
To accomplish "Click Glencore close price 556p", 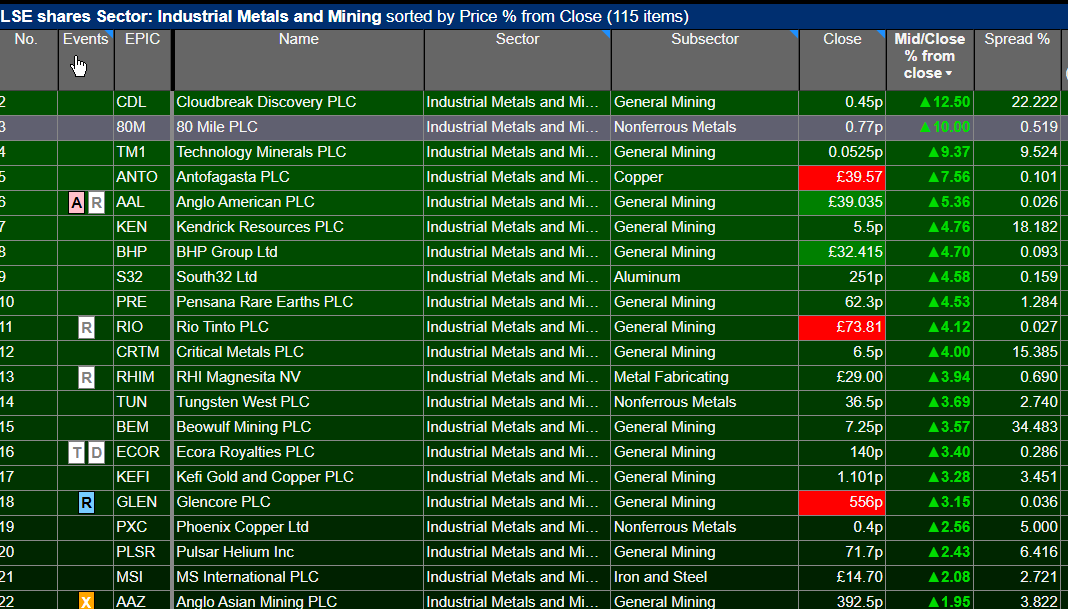I will (842, 503).
